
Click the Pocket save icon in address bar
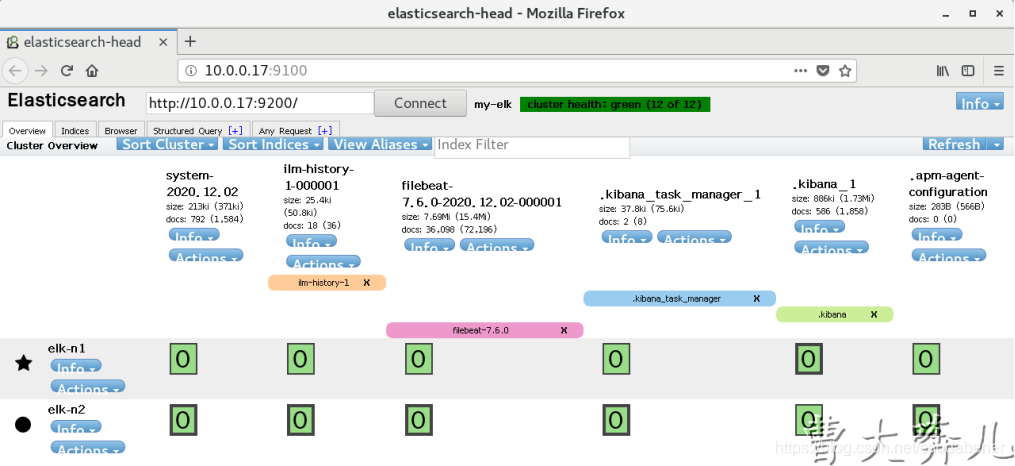coord(823,71)
